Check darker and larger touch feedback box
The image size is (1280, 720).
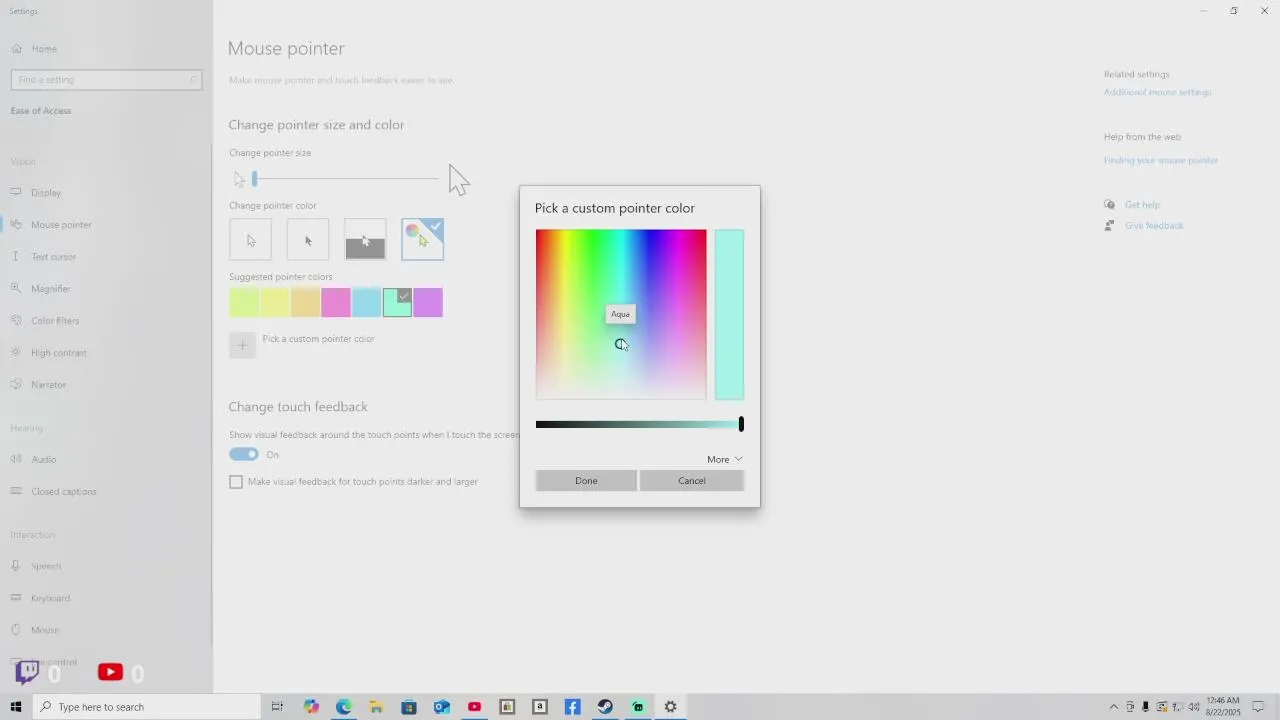point(236,482)
